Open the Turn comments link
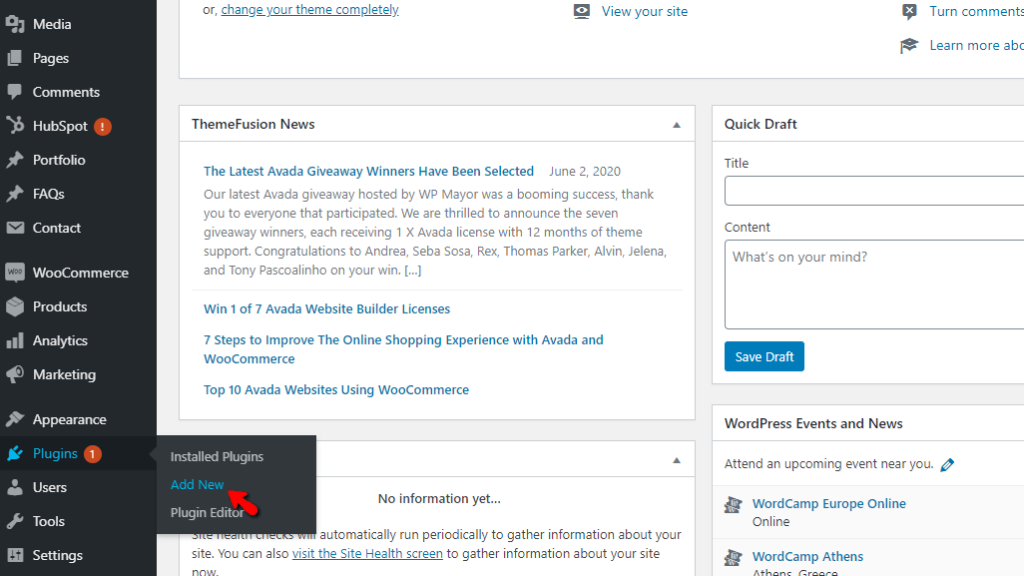The height and width of the screenshot is (576, 1024). pyautogui.click(x=976, y=11)
